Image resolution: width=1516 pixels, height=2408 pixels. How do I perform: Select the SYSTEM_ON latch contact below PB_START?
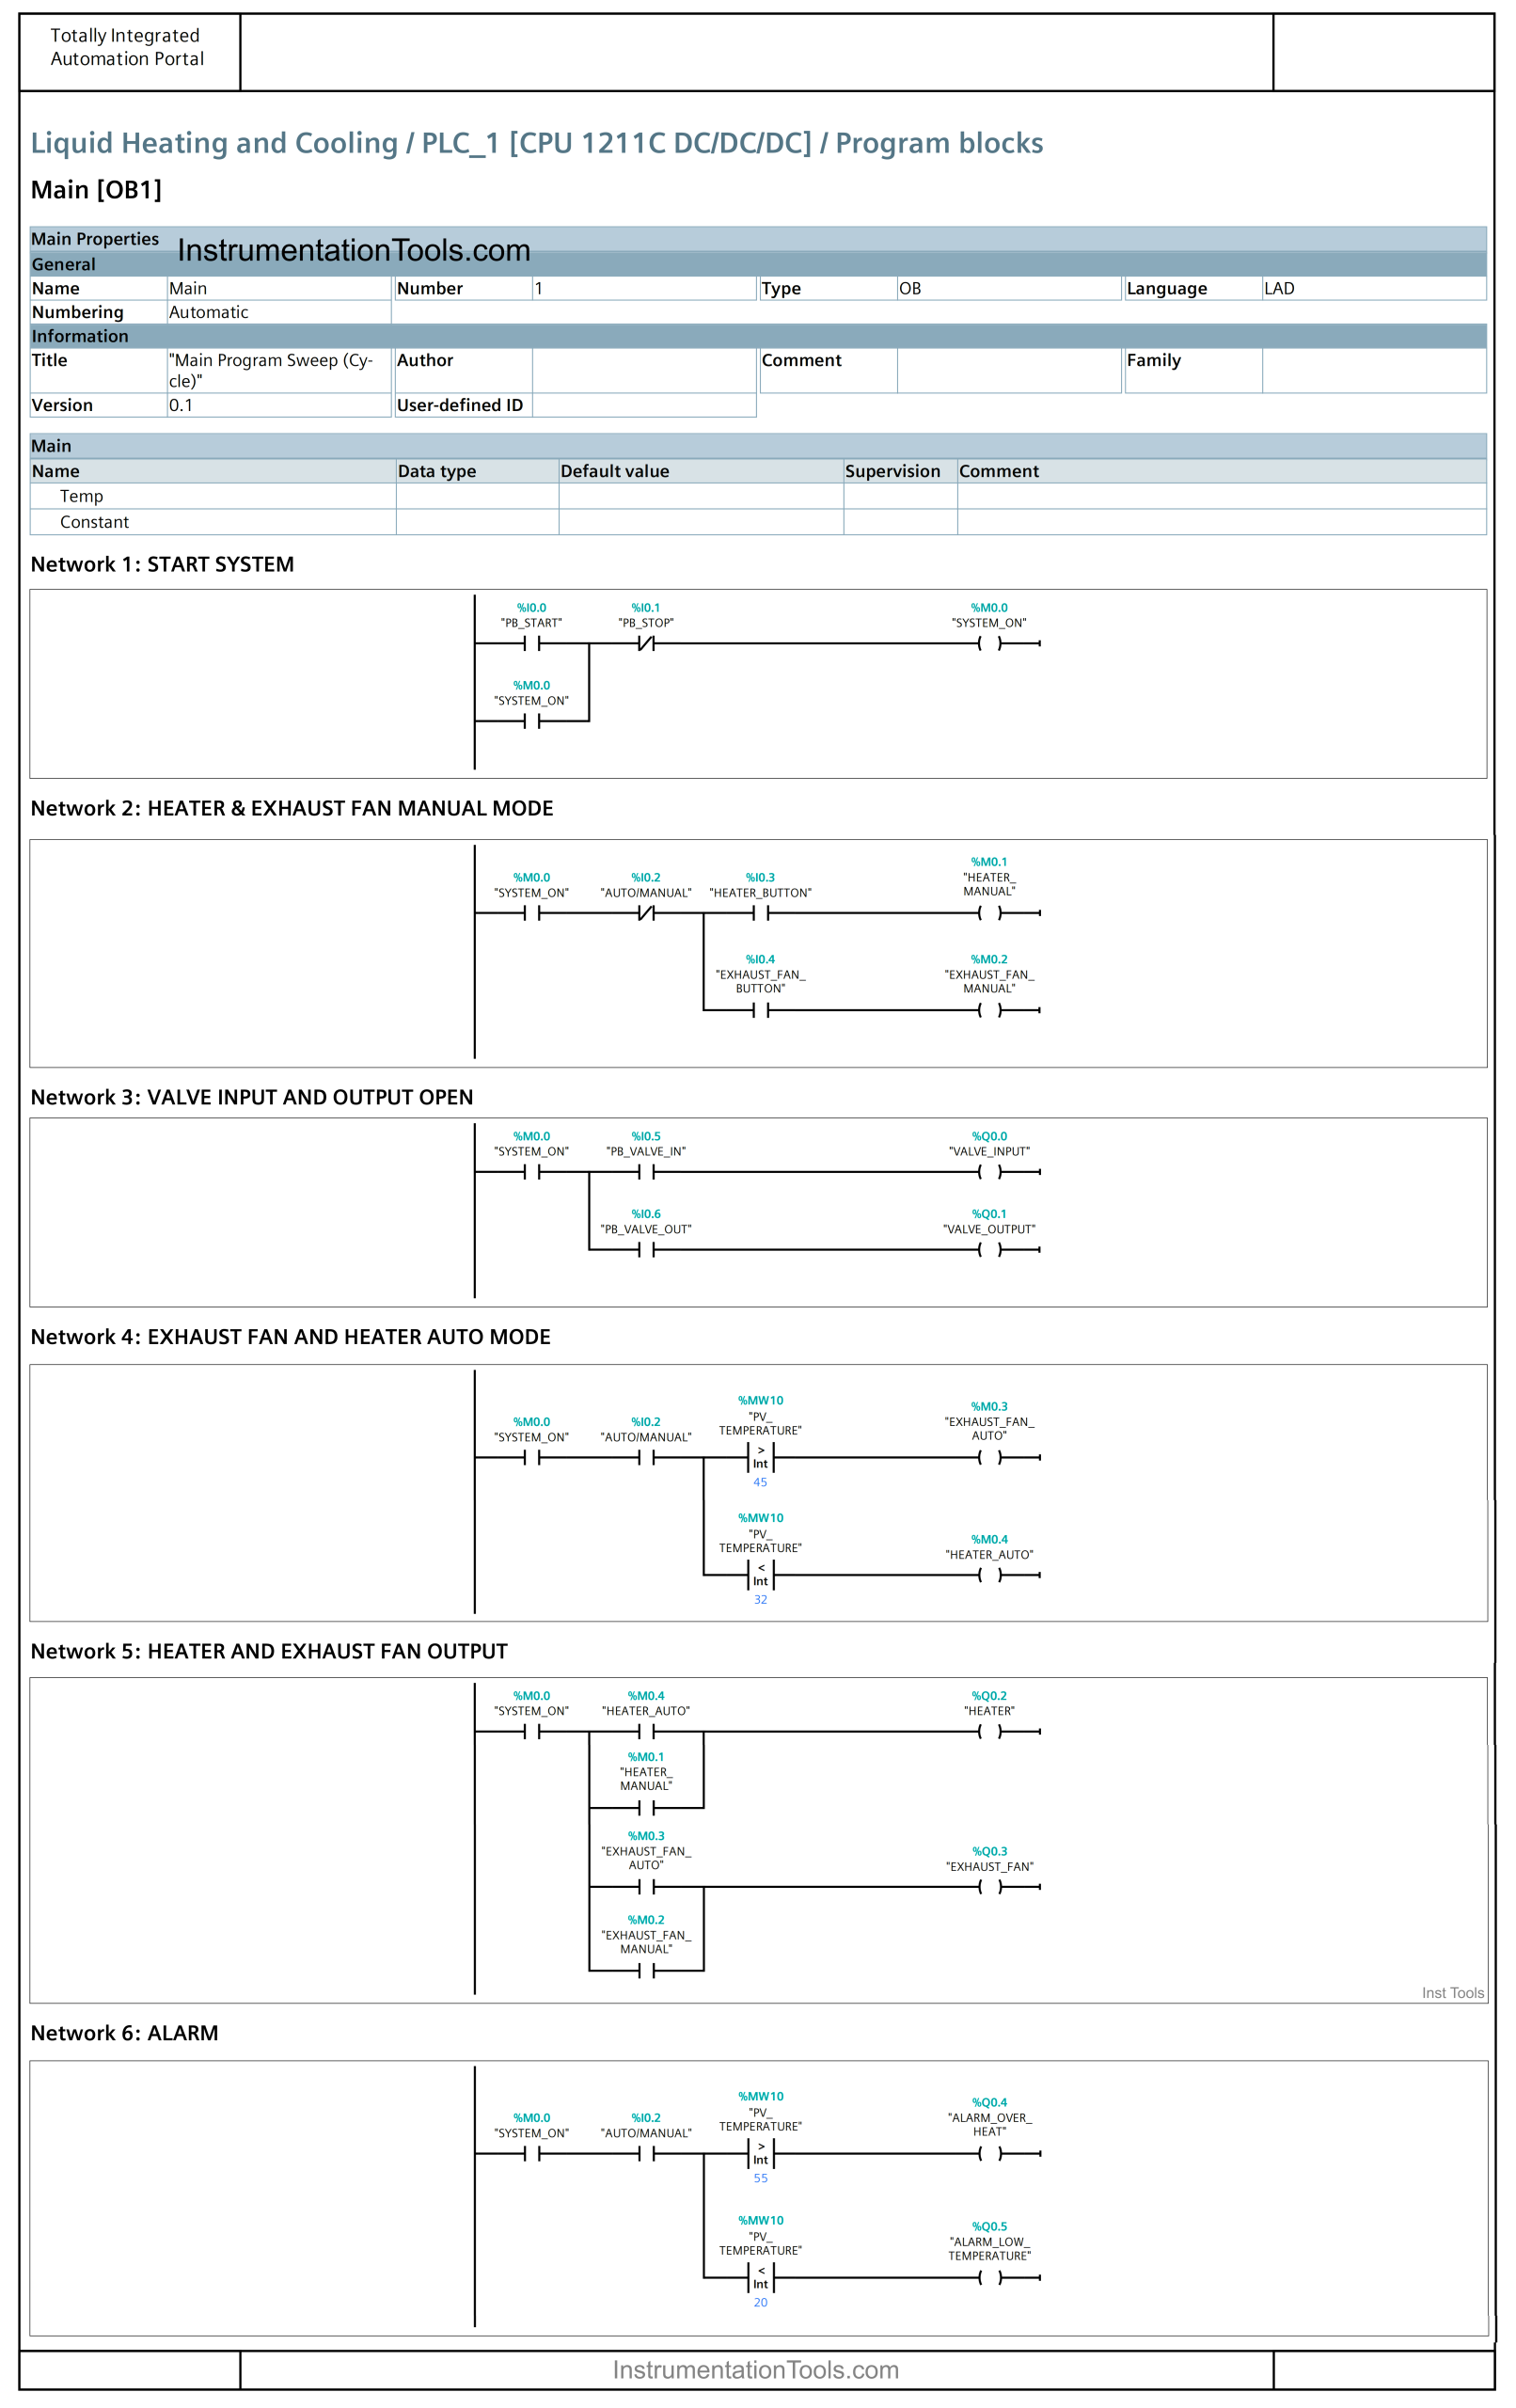[531, 721]
